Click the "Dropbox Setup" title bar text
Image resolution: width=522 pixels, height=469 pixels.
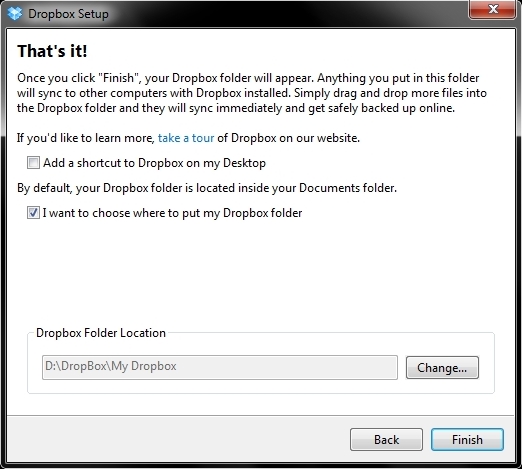(x=68, y=14)
